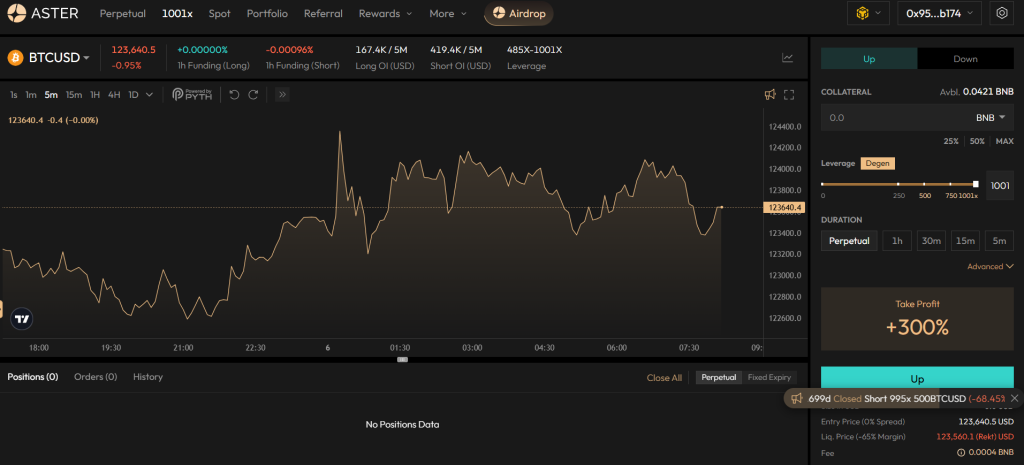Click the leverage slider at 500 mark
This screenshot has height=465, width=1024.
tap(924, 184)
